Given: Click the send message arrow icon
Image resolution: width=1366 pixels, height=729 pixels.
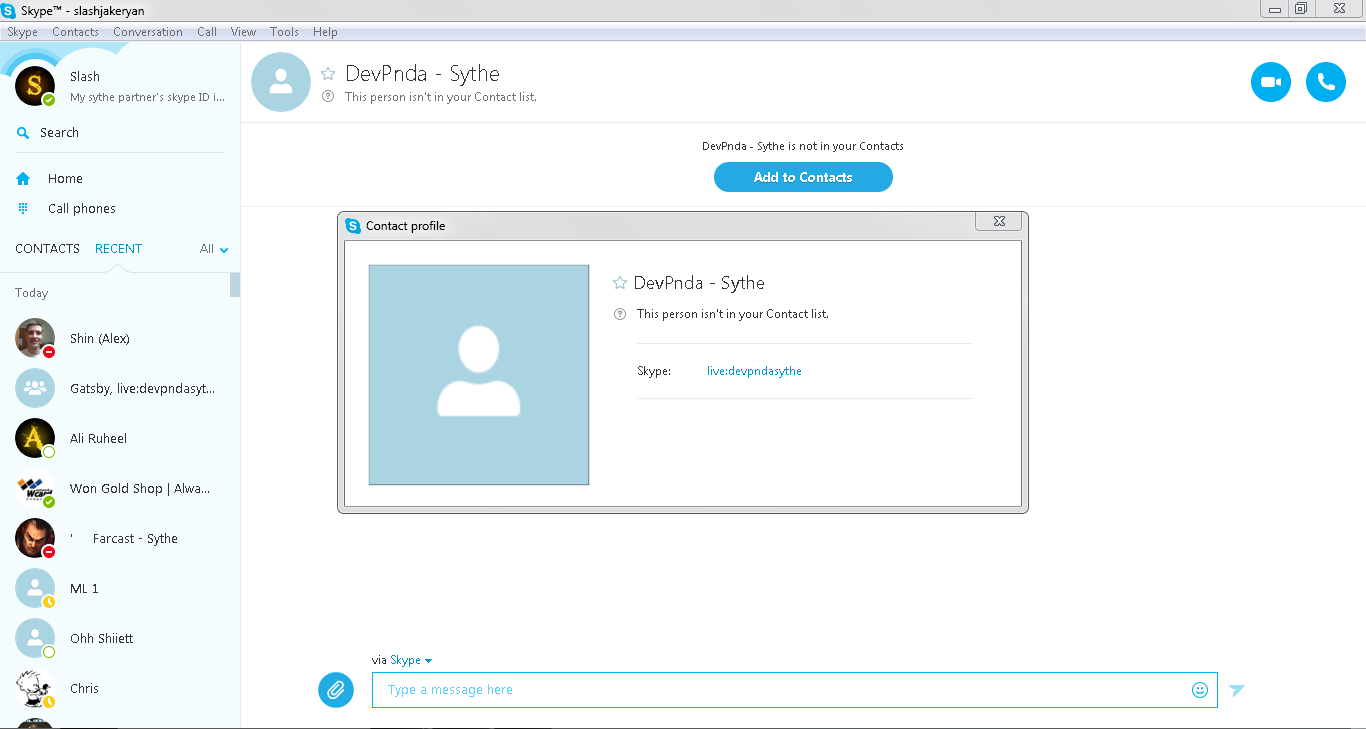Looking at the screenshot, I should coord(1237,690).
